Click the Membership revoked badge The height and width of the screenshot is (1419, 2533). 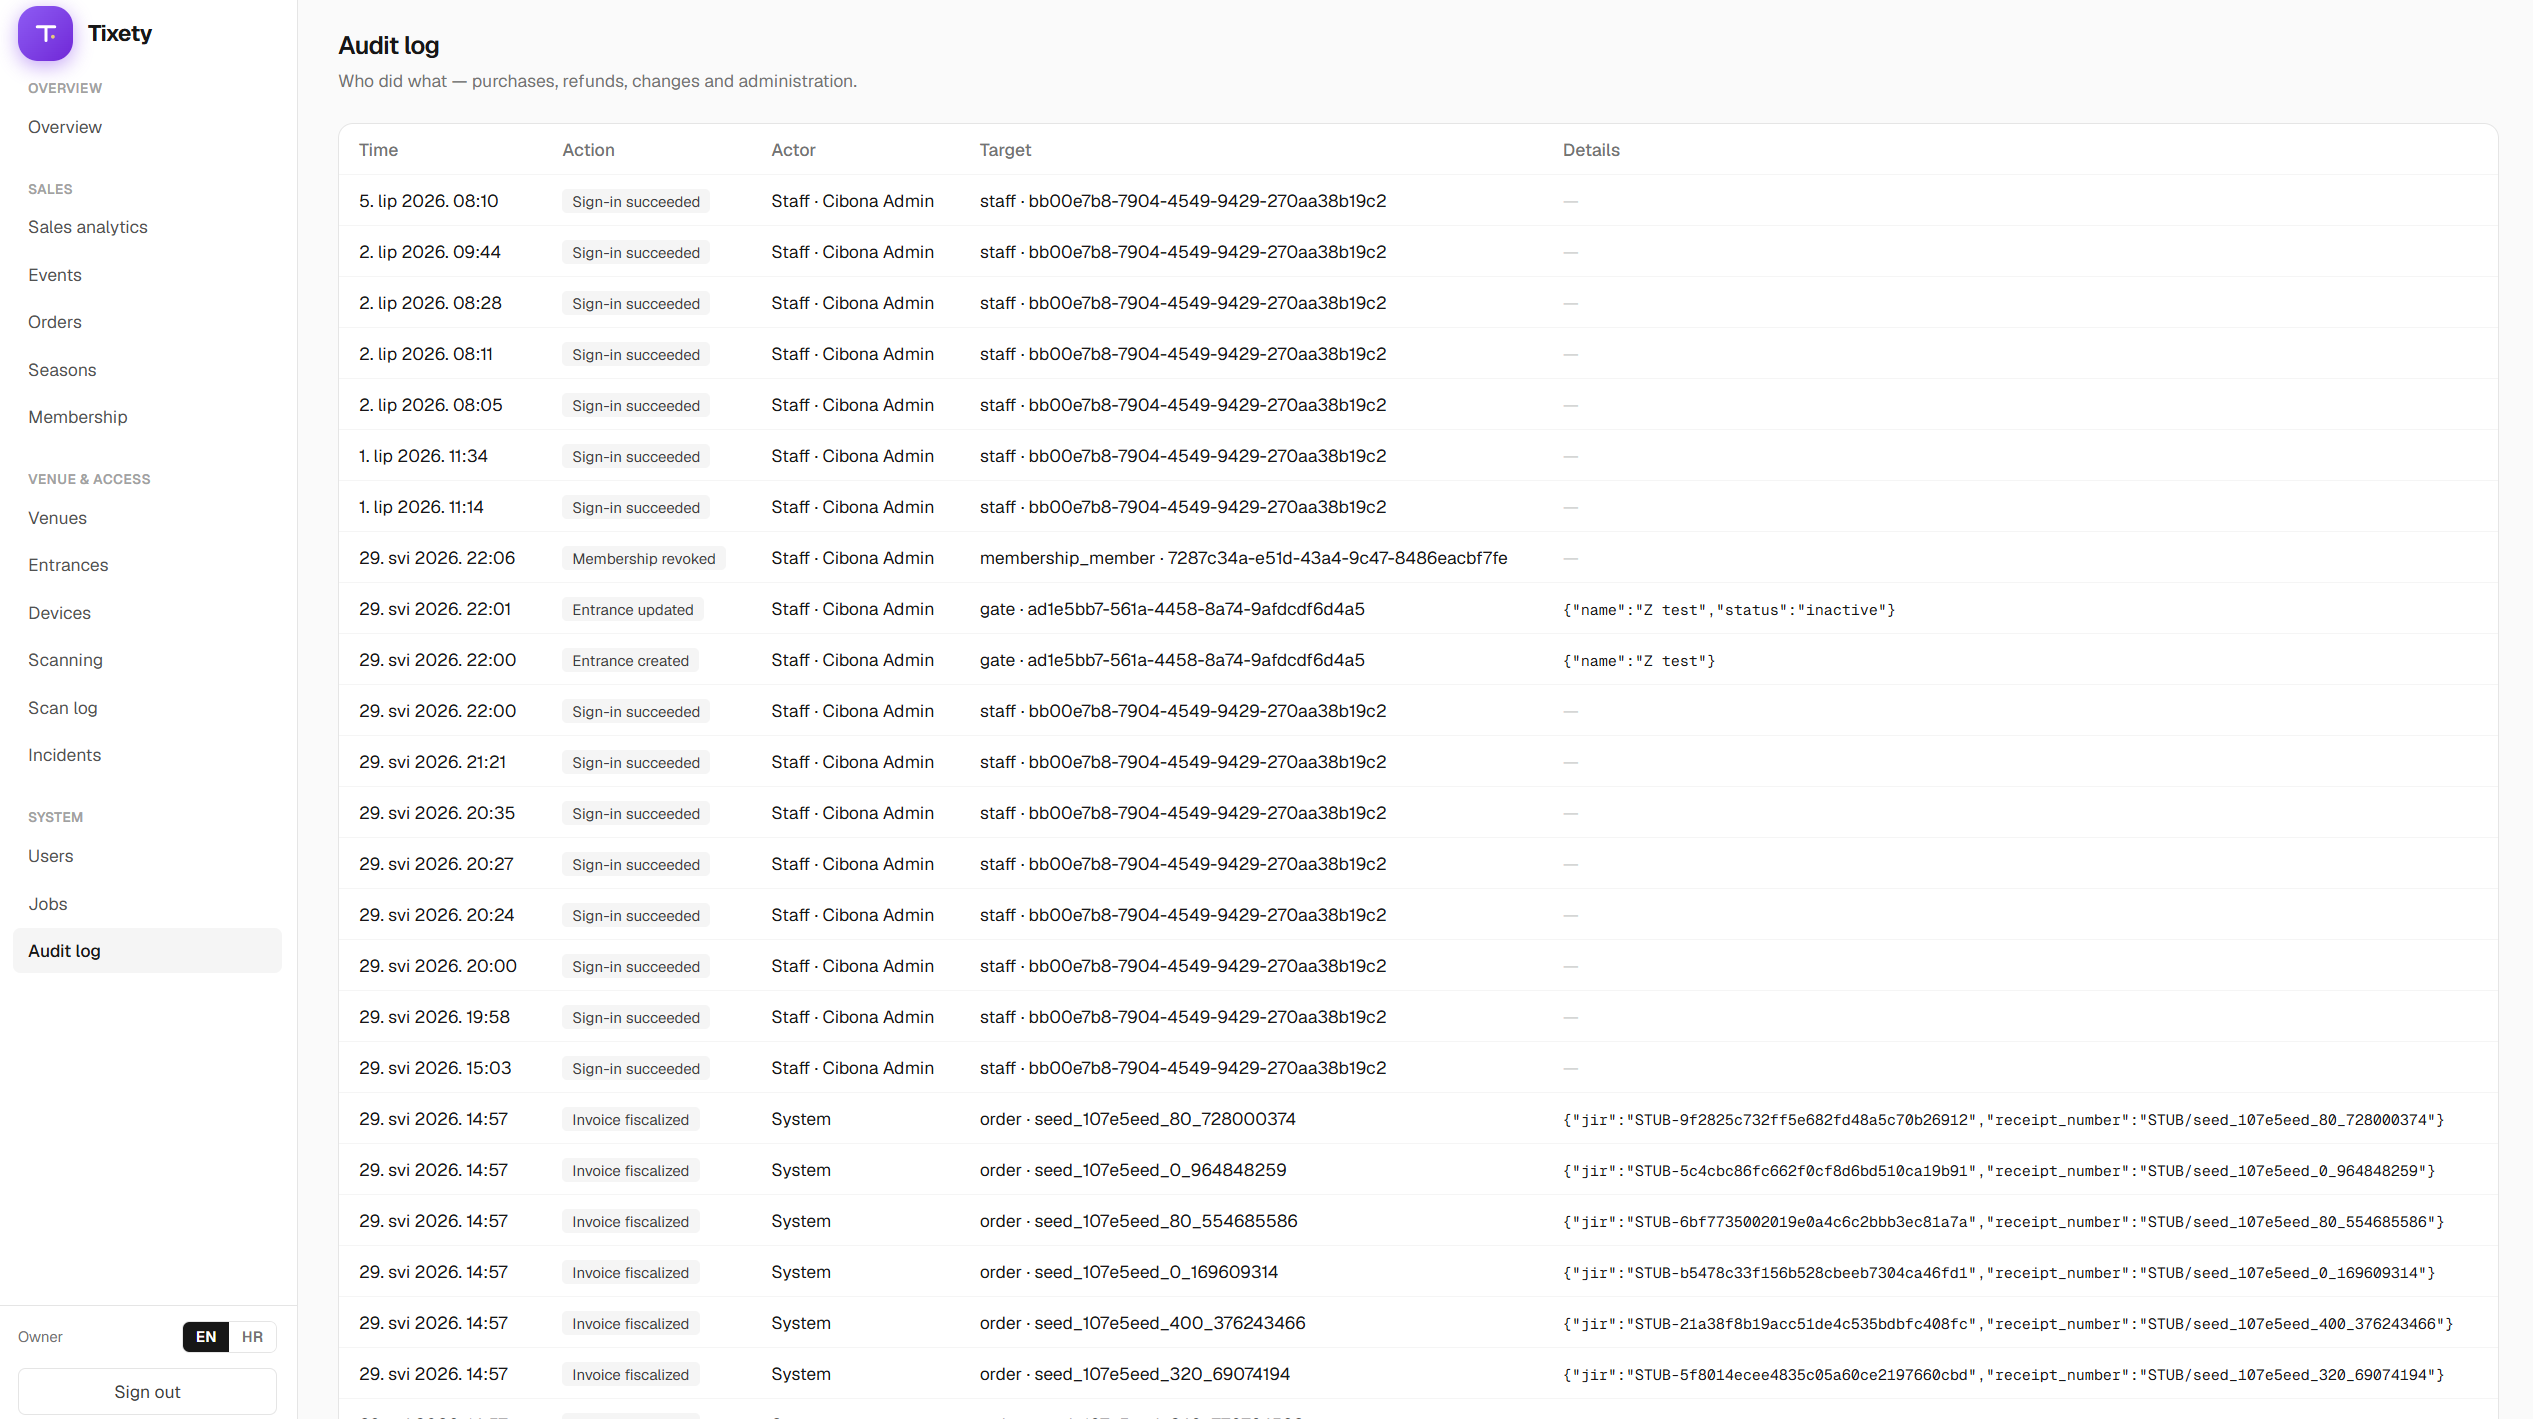(x=644, y=559)
